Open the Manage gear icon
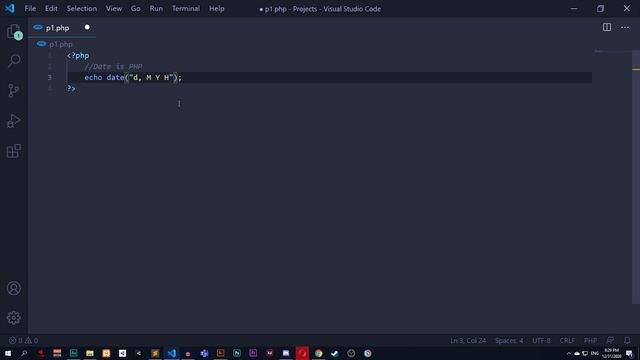This screenshot has width=640, height=360. [x=14, y=318]
